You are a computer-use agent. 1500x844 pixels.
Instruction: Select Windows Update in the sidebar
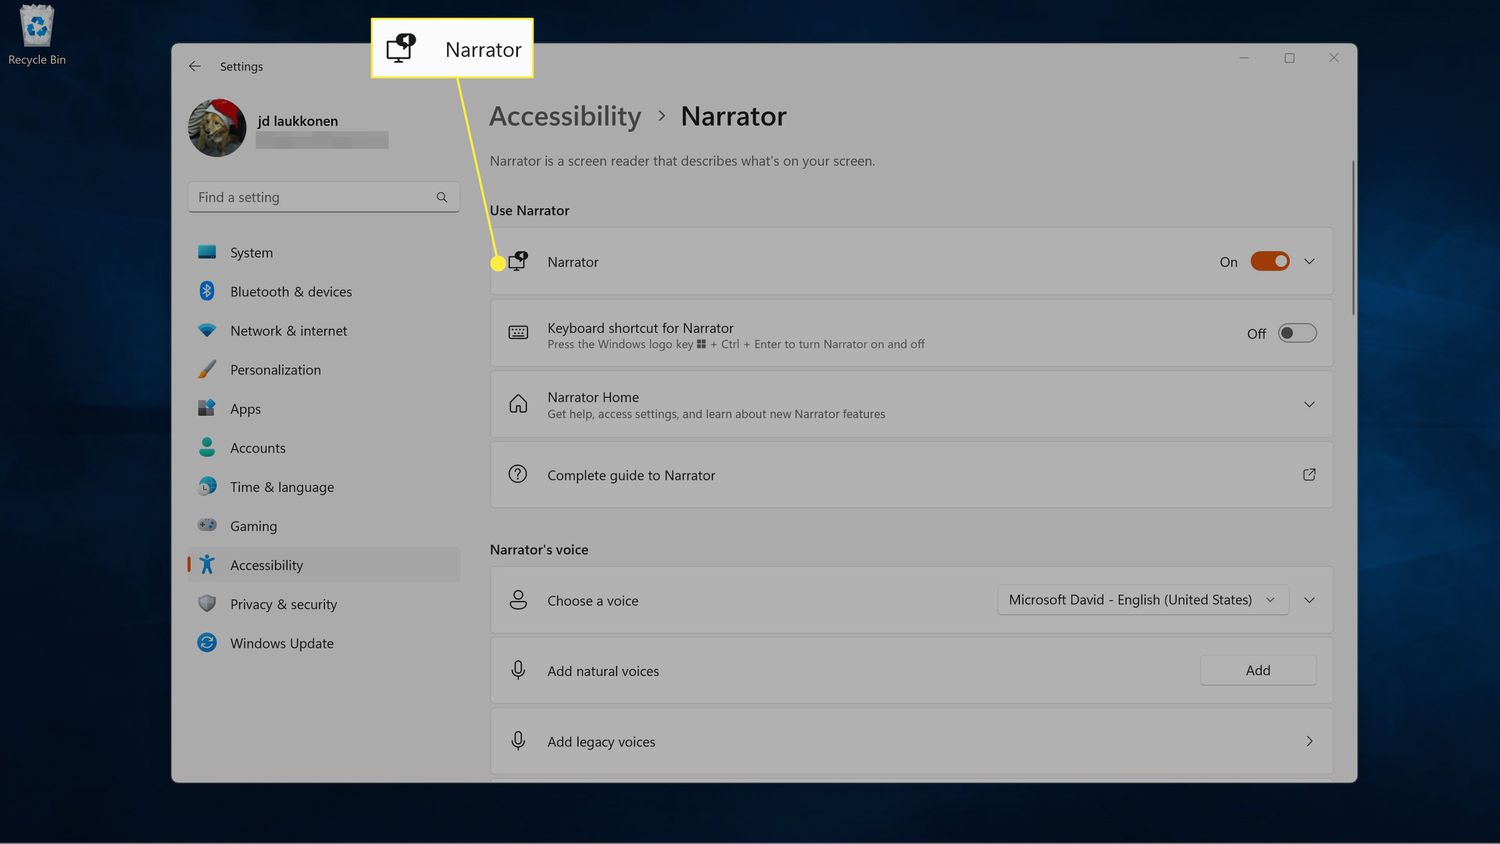[x=324, y=642]
